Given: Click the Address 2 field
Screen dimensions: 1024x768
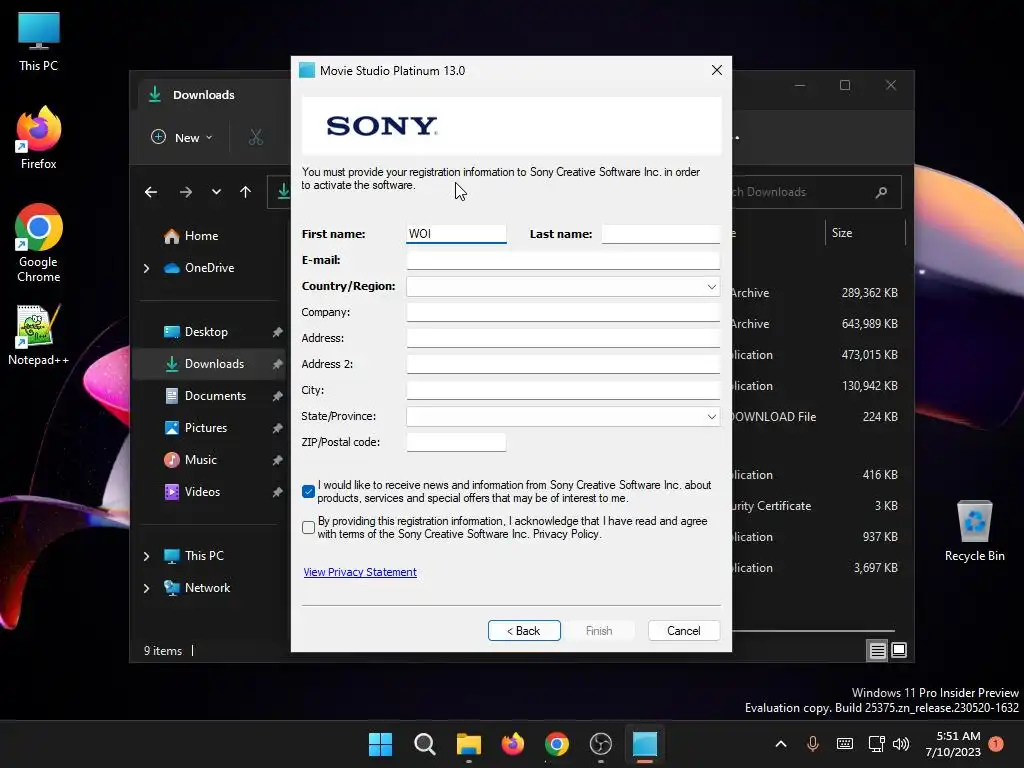Looking at the screenshot, I should [x=563, y=364].
